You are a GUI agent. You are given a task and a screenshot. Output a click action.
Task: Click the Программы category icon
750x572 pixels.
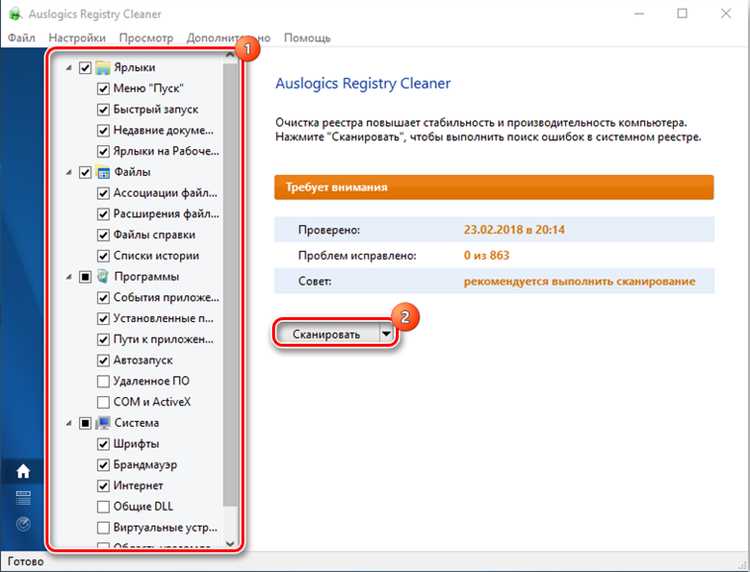click(x=103, y=276)
